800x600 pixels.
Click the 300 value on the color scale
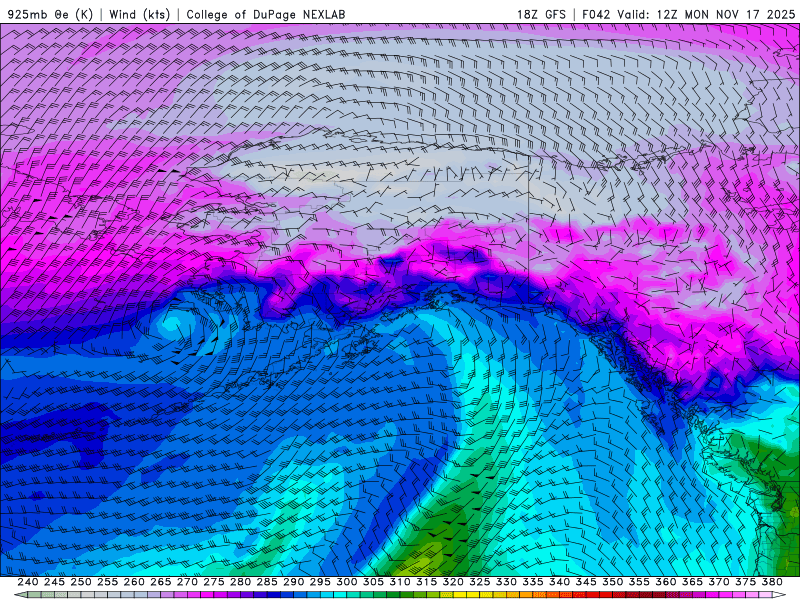tap(346, 582)
